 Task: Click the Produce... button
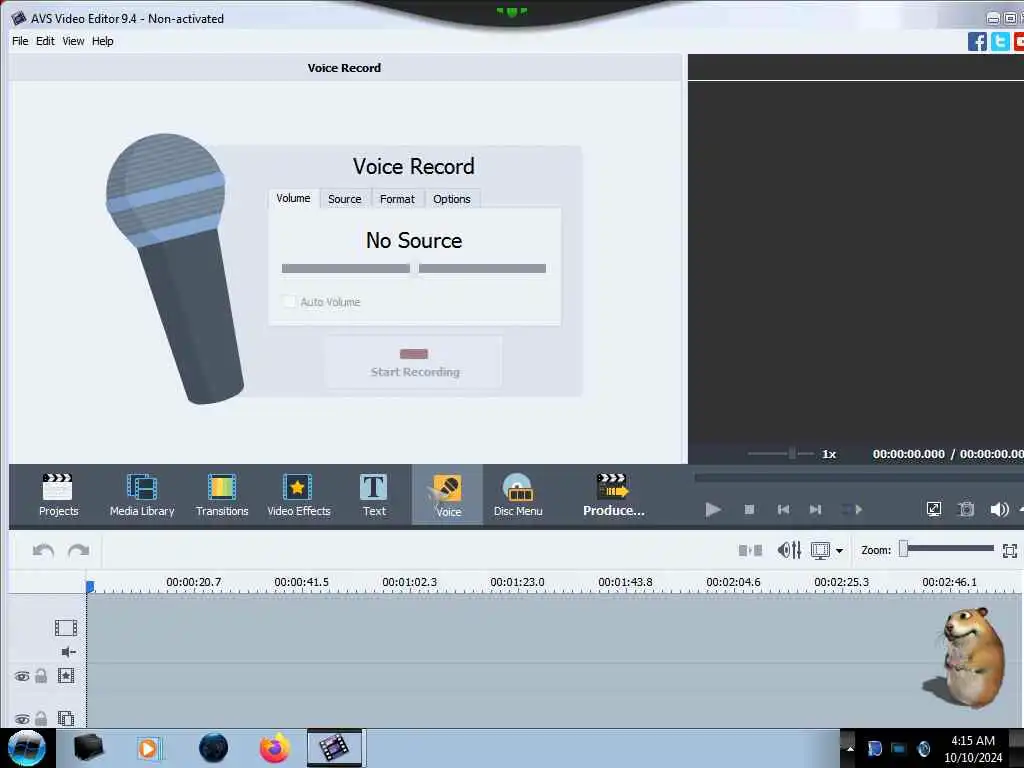[x=613, y=495]
